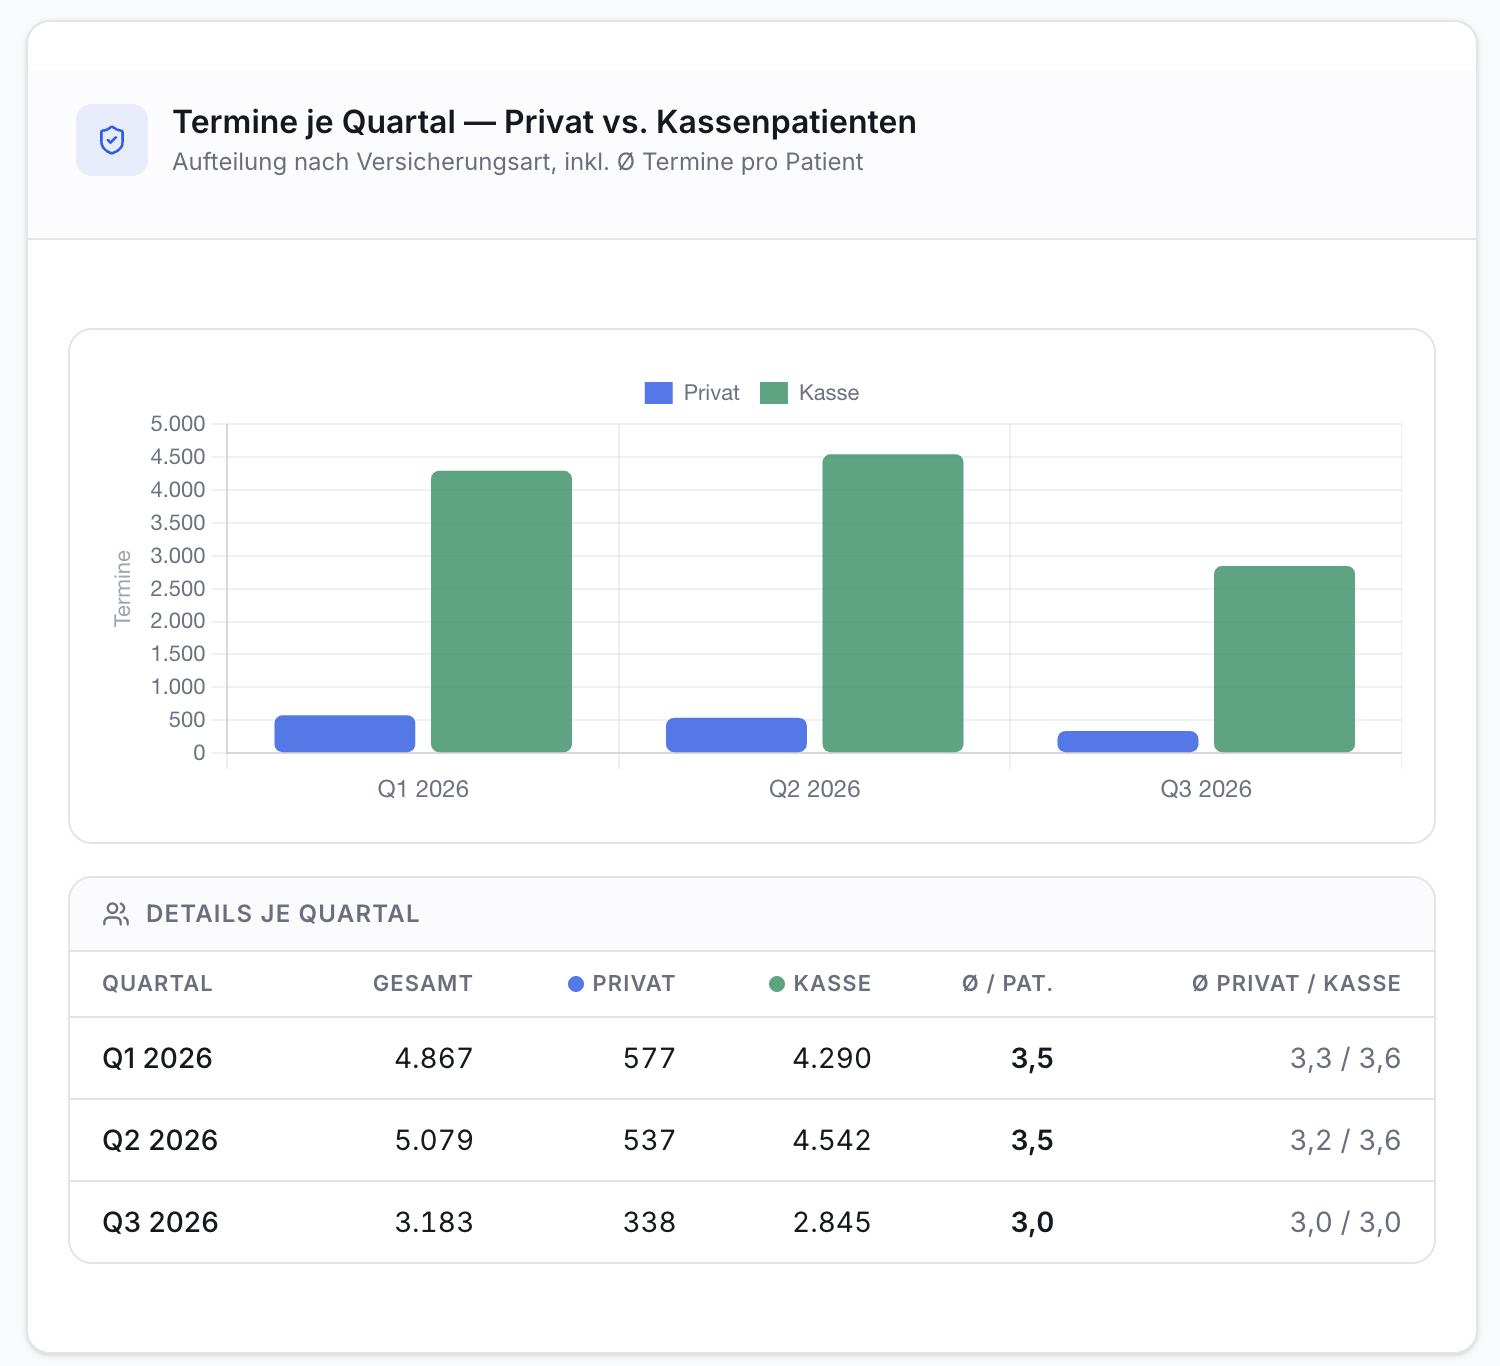This screenshot has width=1500, height=1366.
Task: Select the Q3 2026 row label in table
Action: [x=160, y=1222]
